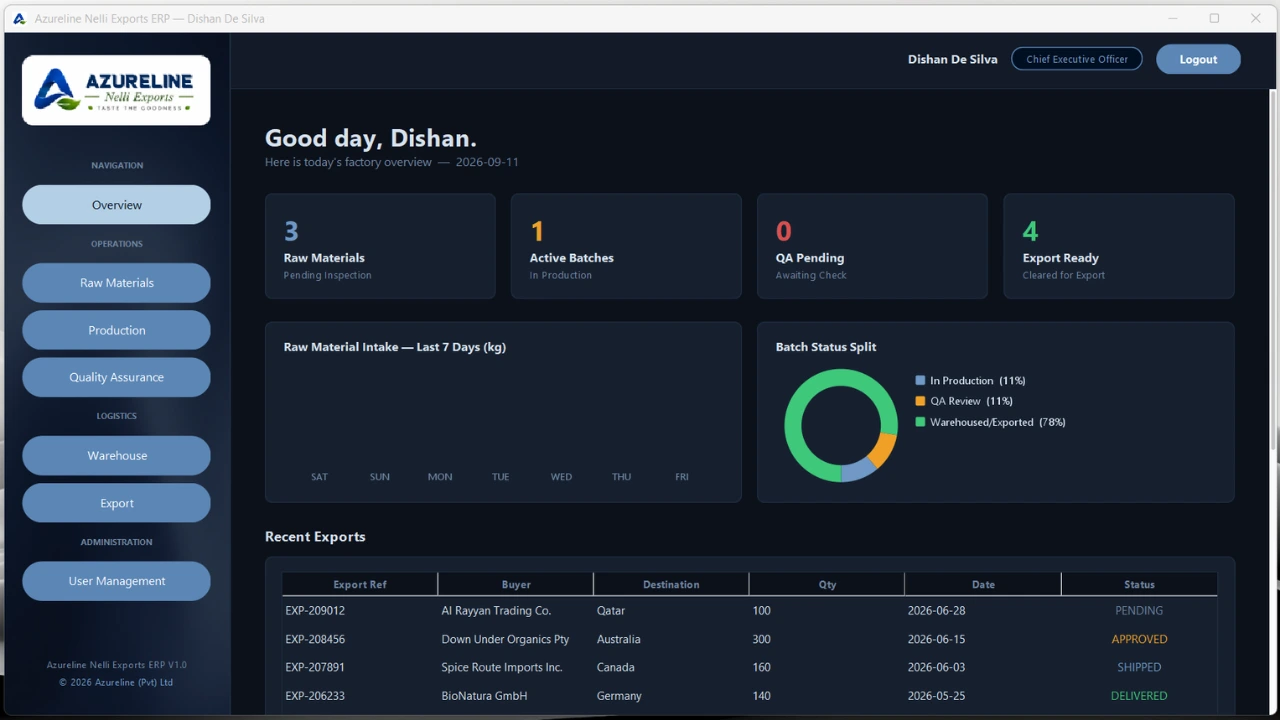Click the Export Ready stat card

pyautogui.click(x=1119, y=246)
